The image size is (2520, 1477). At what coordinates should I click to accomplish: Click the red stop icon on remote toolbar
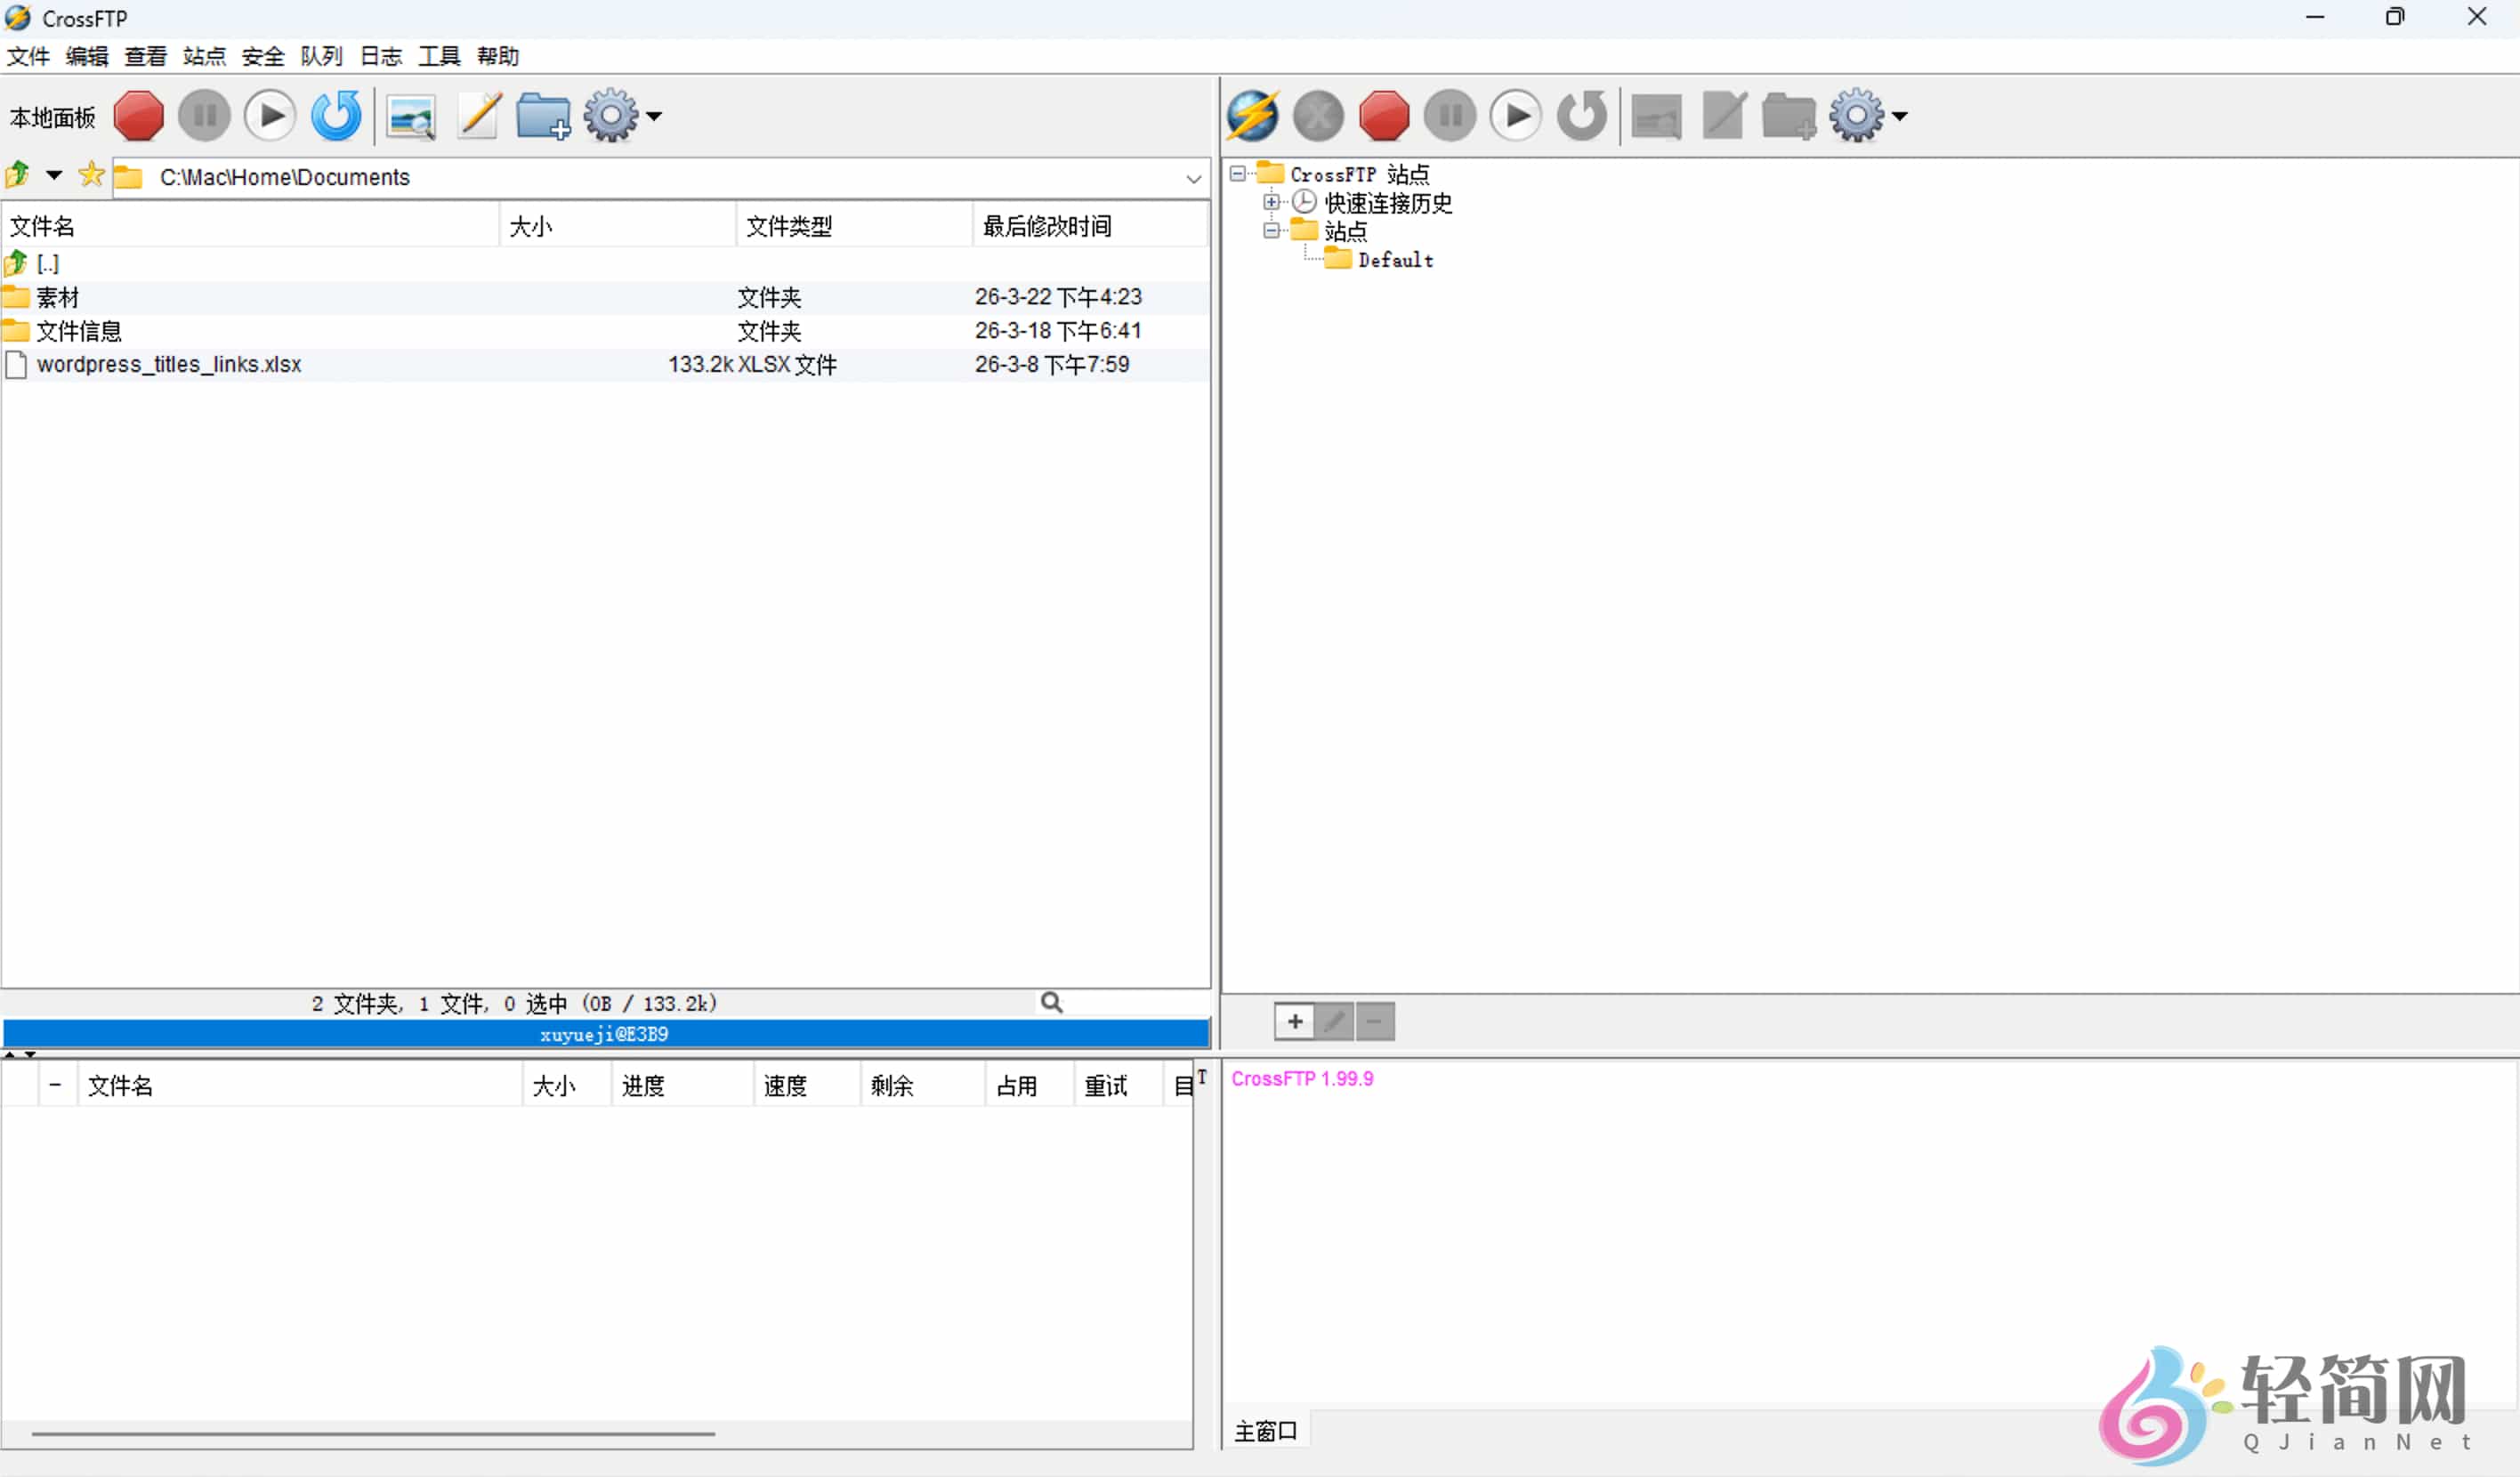click(1383, 115)
